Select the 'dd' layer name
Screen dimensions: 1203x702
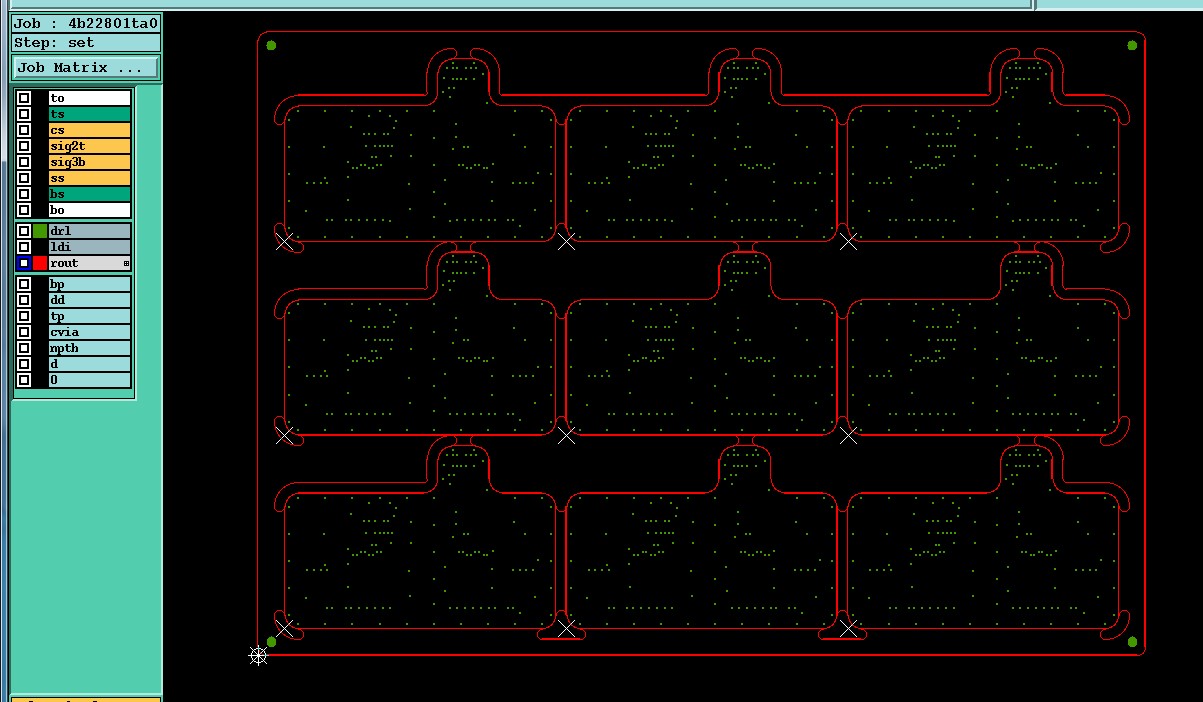click(x=90, y=300)
